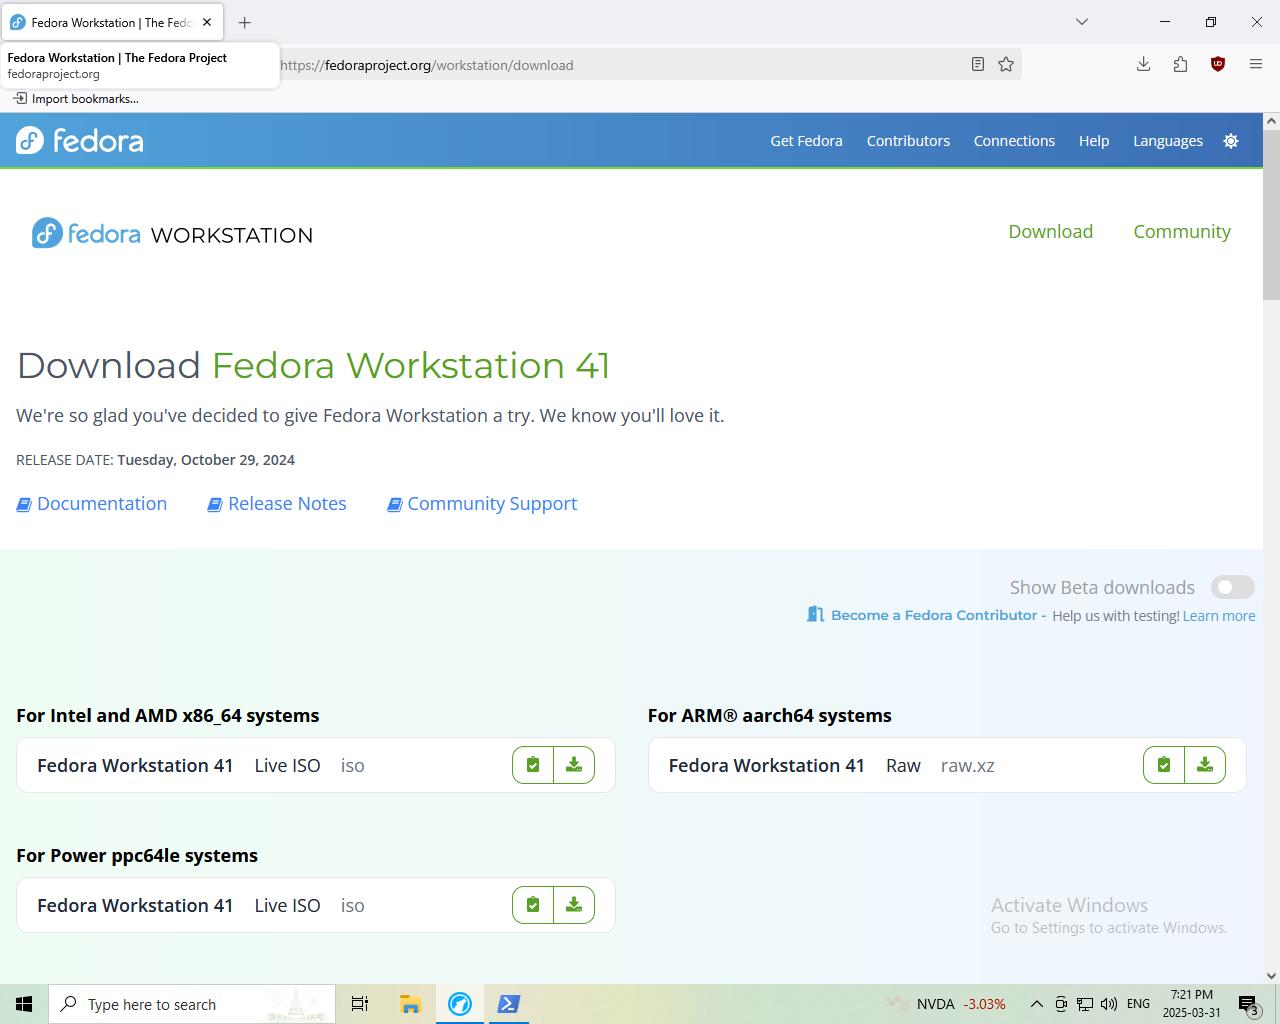Click the download icon for aarch64 raw.xz
This screenshot has width=1280, height=1024.
1205,765
